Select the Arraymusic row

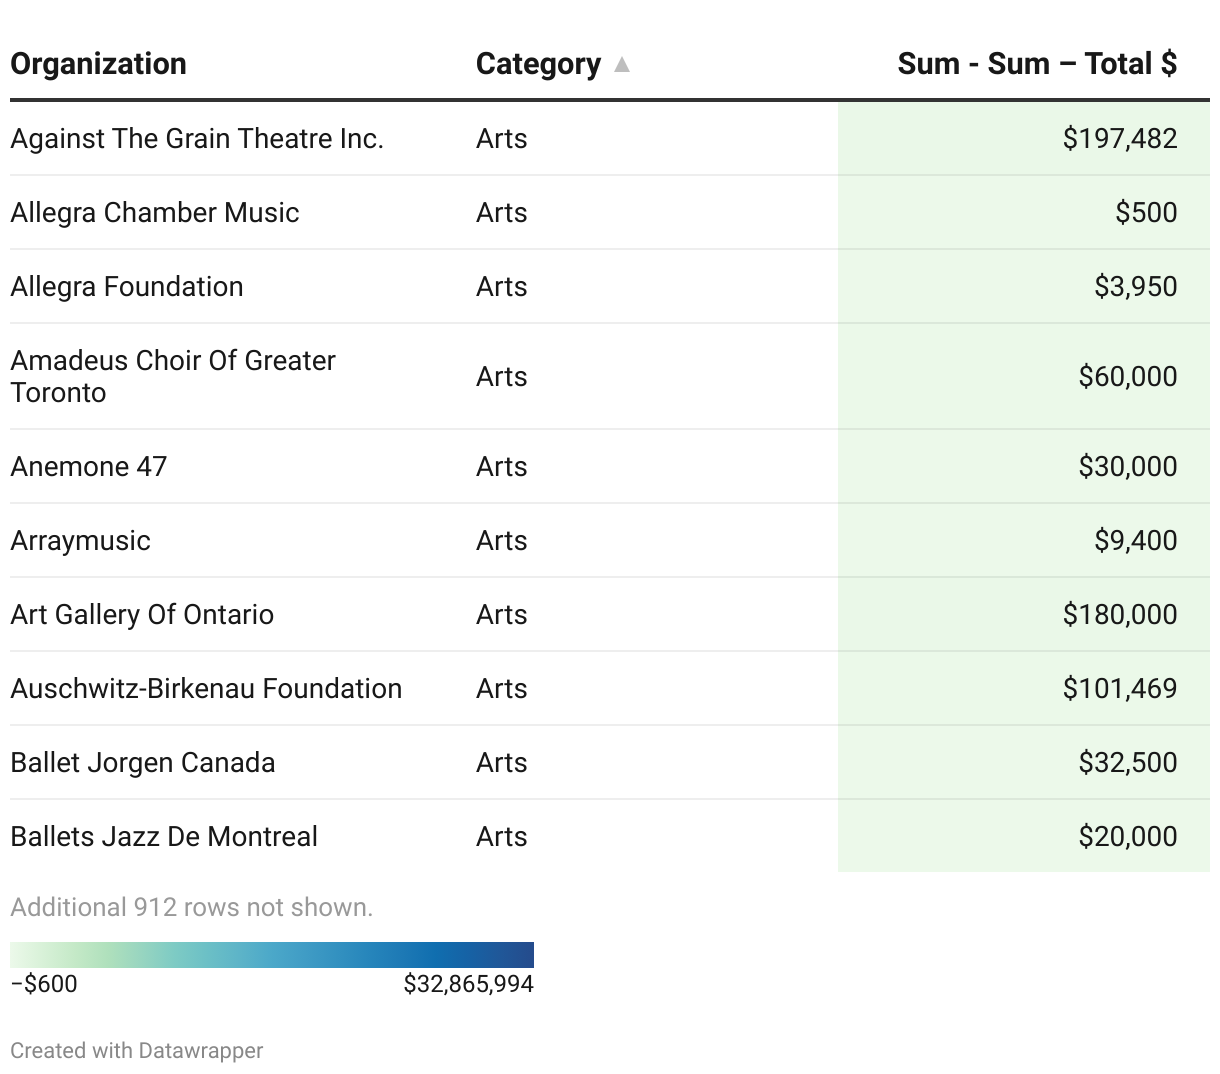coord(80,540)
